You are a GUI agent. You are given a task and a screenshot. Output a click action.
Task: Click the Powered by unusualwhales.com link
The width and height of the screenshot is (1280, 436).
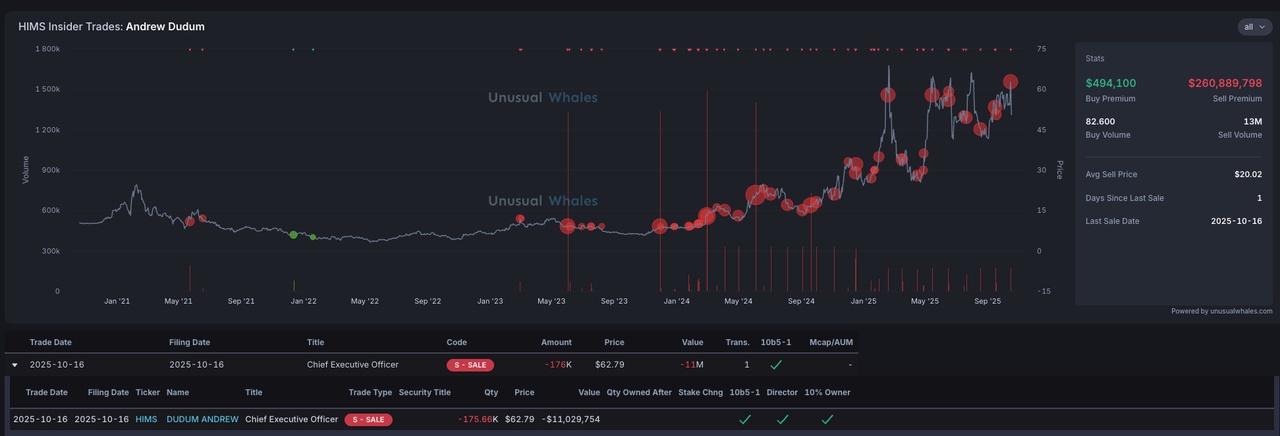click(1221, 311)
